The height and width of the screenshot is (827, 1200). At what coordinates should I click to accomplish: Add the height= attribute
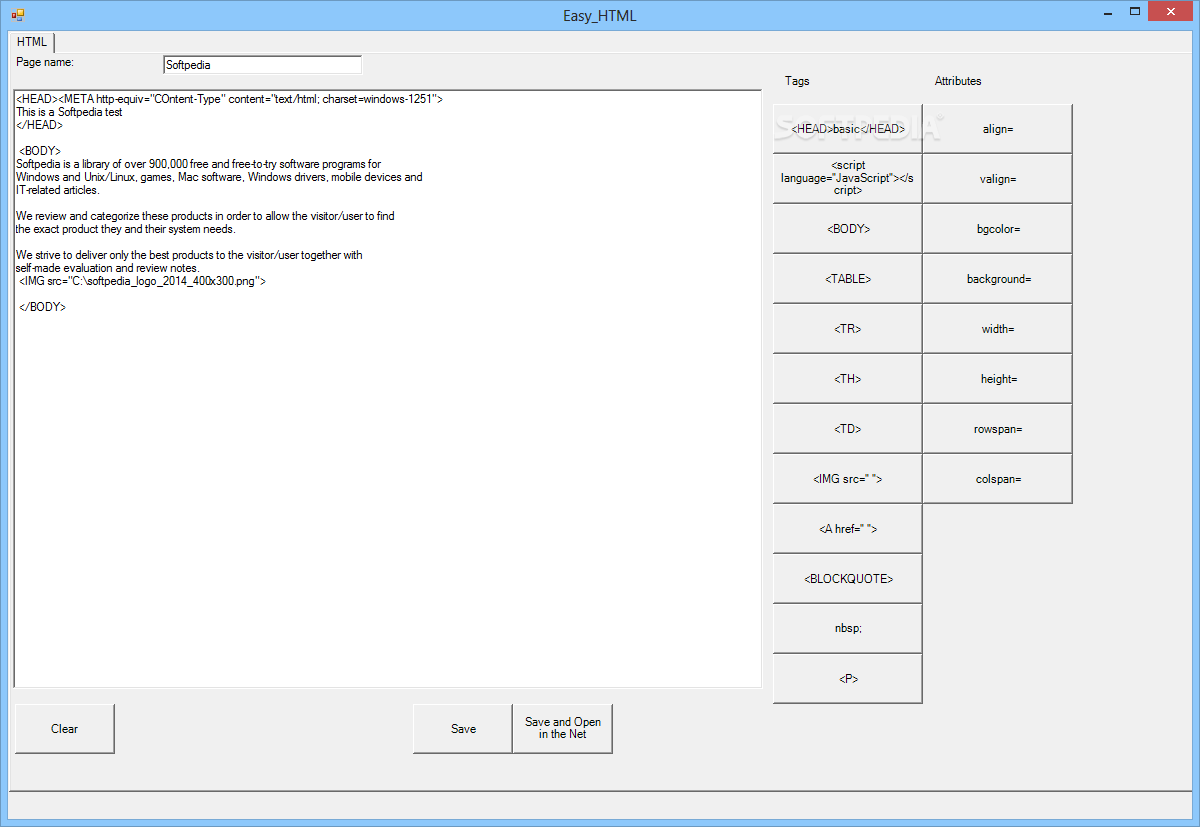[x=998, y=379]
